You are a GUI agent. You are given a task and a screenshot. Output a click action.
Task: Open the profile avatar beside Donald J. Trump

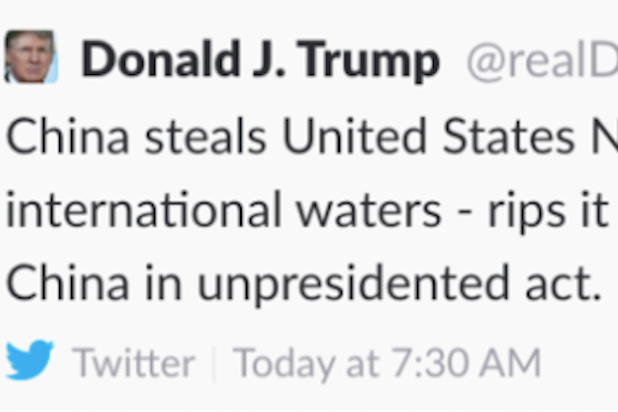[x=30, y=56]
